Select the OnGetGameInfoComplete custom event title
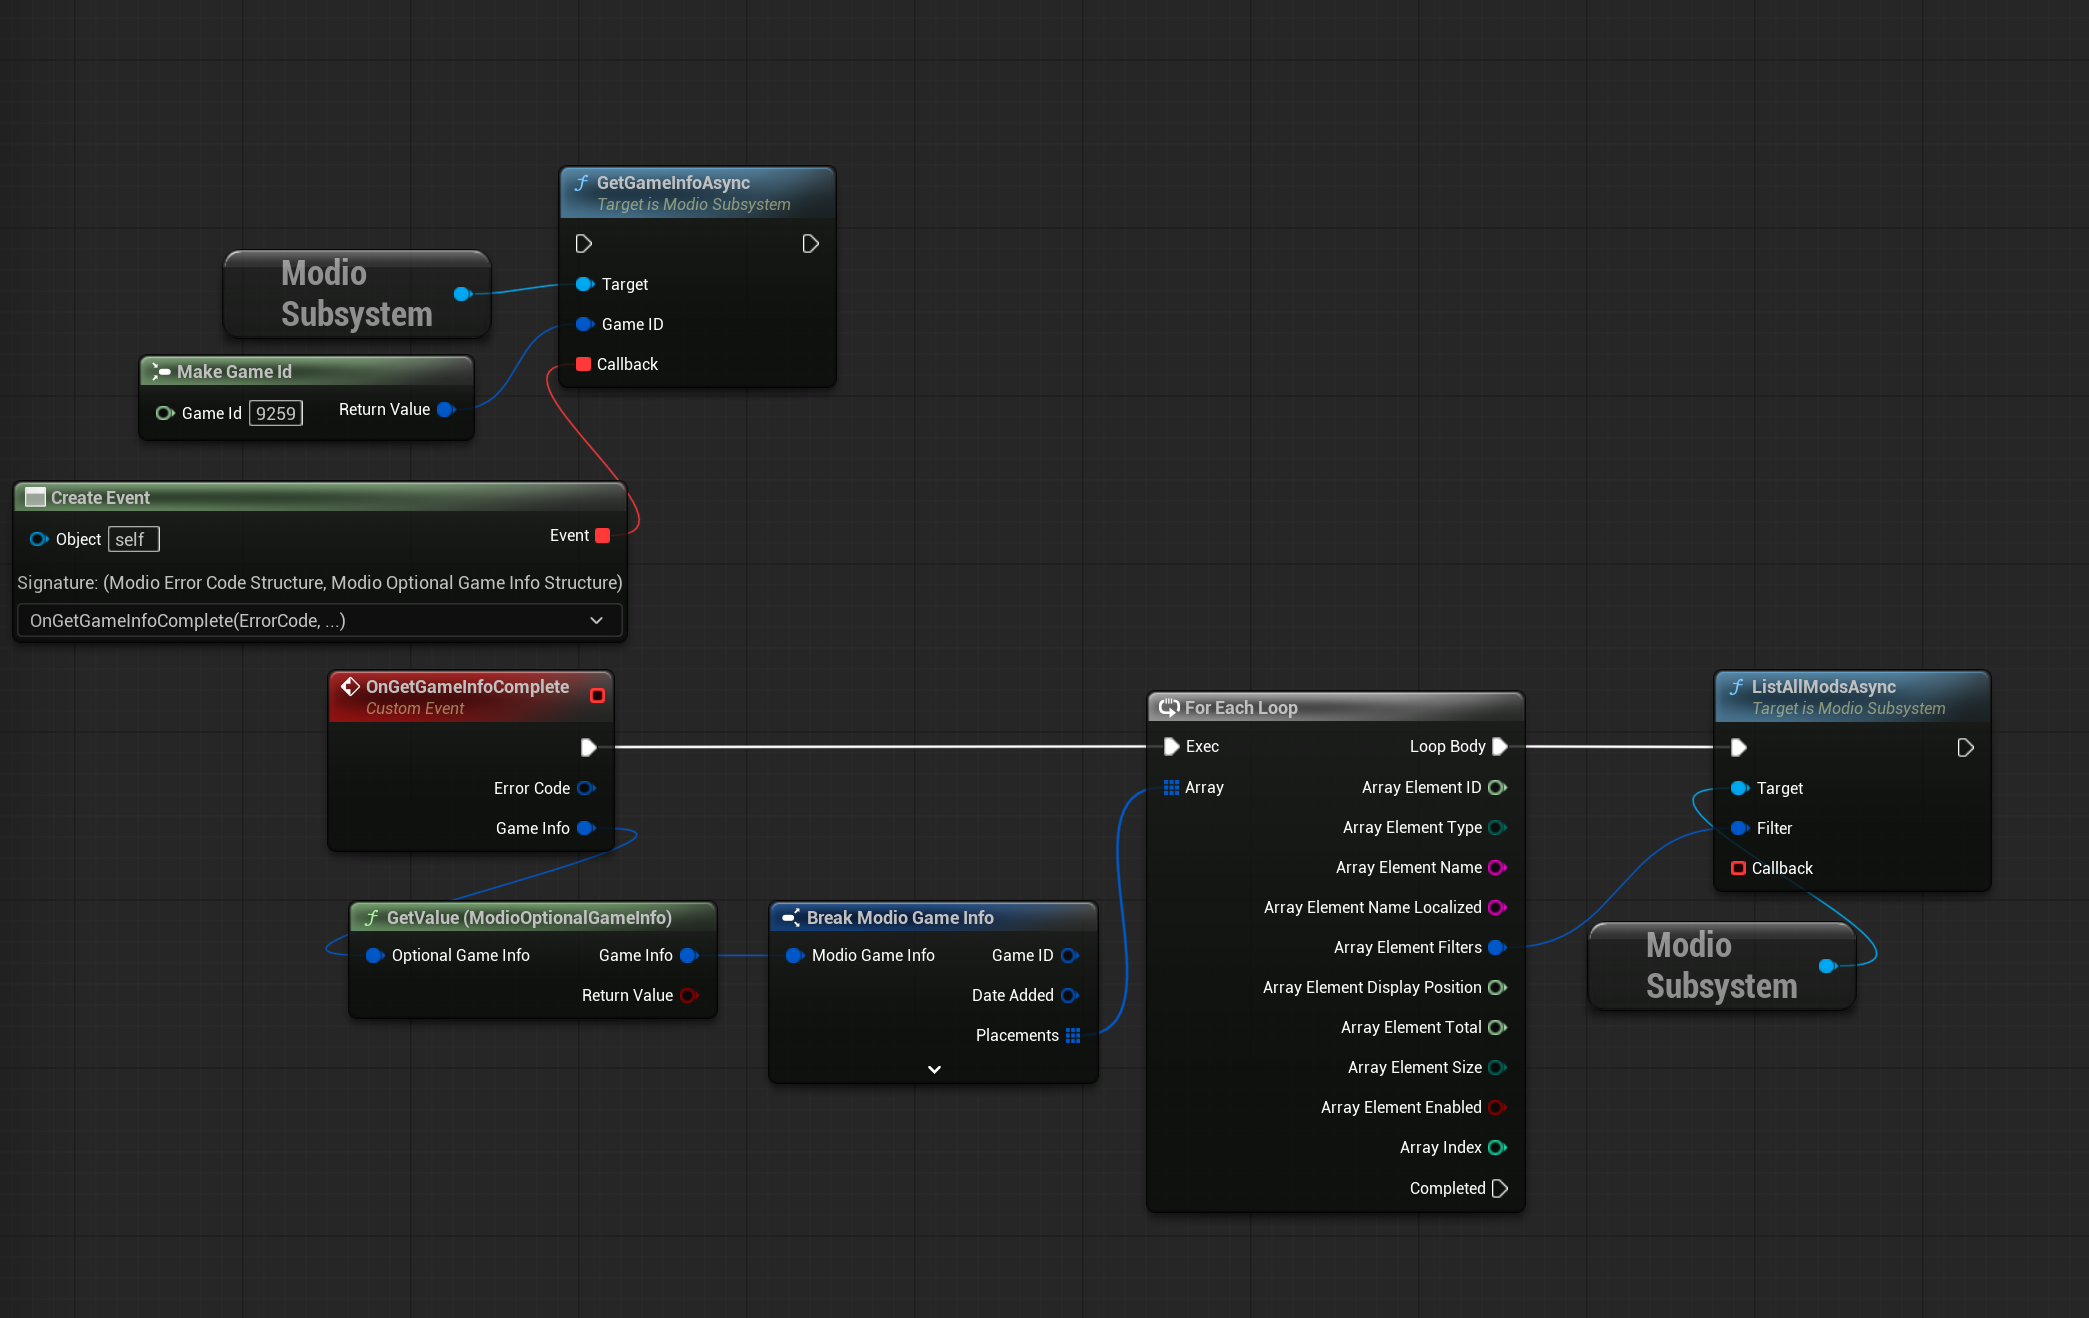 click(467, 687)
